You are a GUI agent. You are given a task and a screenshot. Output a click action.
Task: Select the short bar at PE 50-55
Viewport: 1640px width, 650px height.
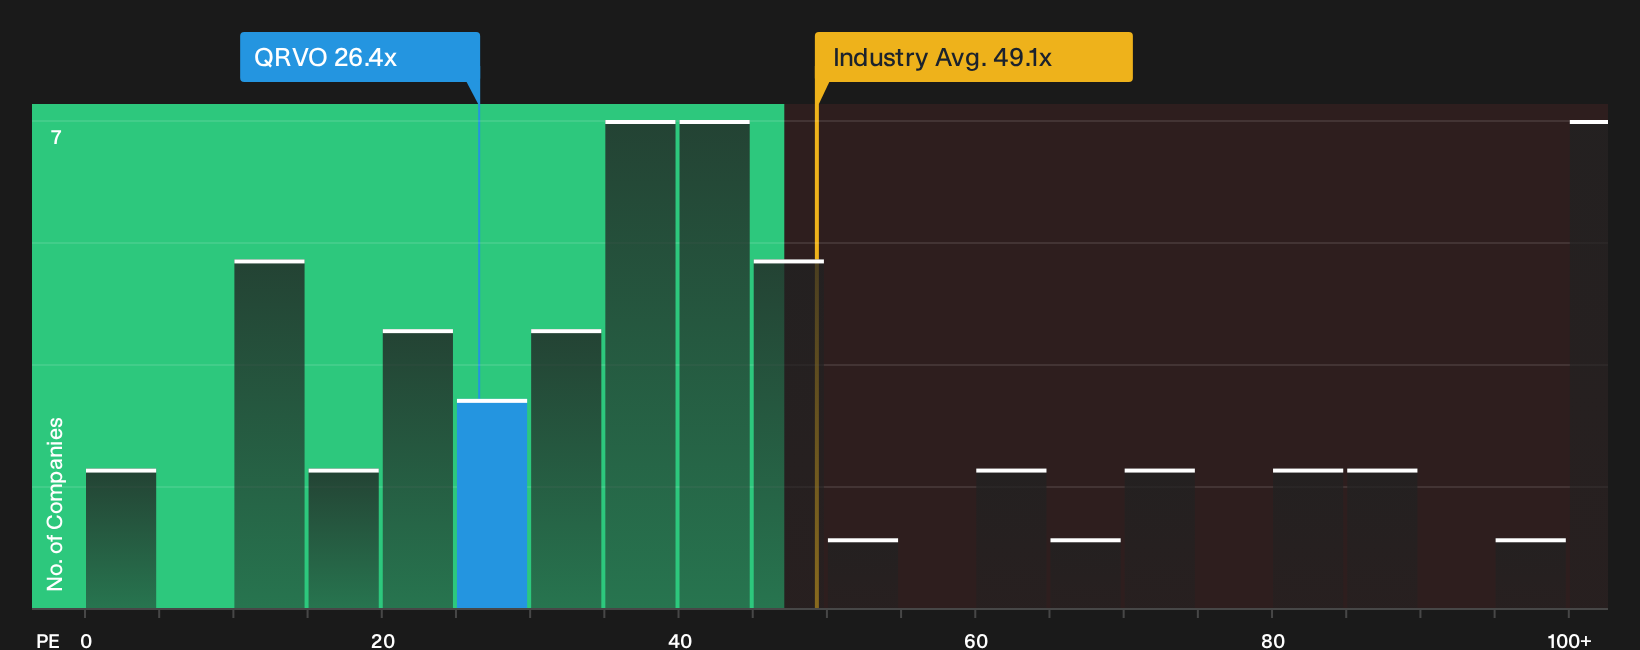(x=863, y=574)
